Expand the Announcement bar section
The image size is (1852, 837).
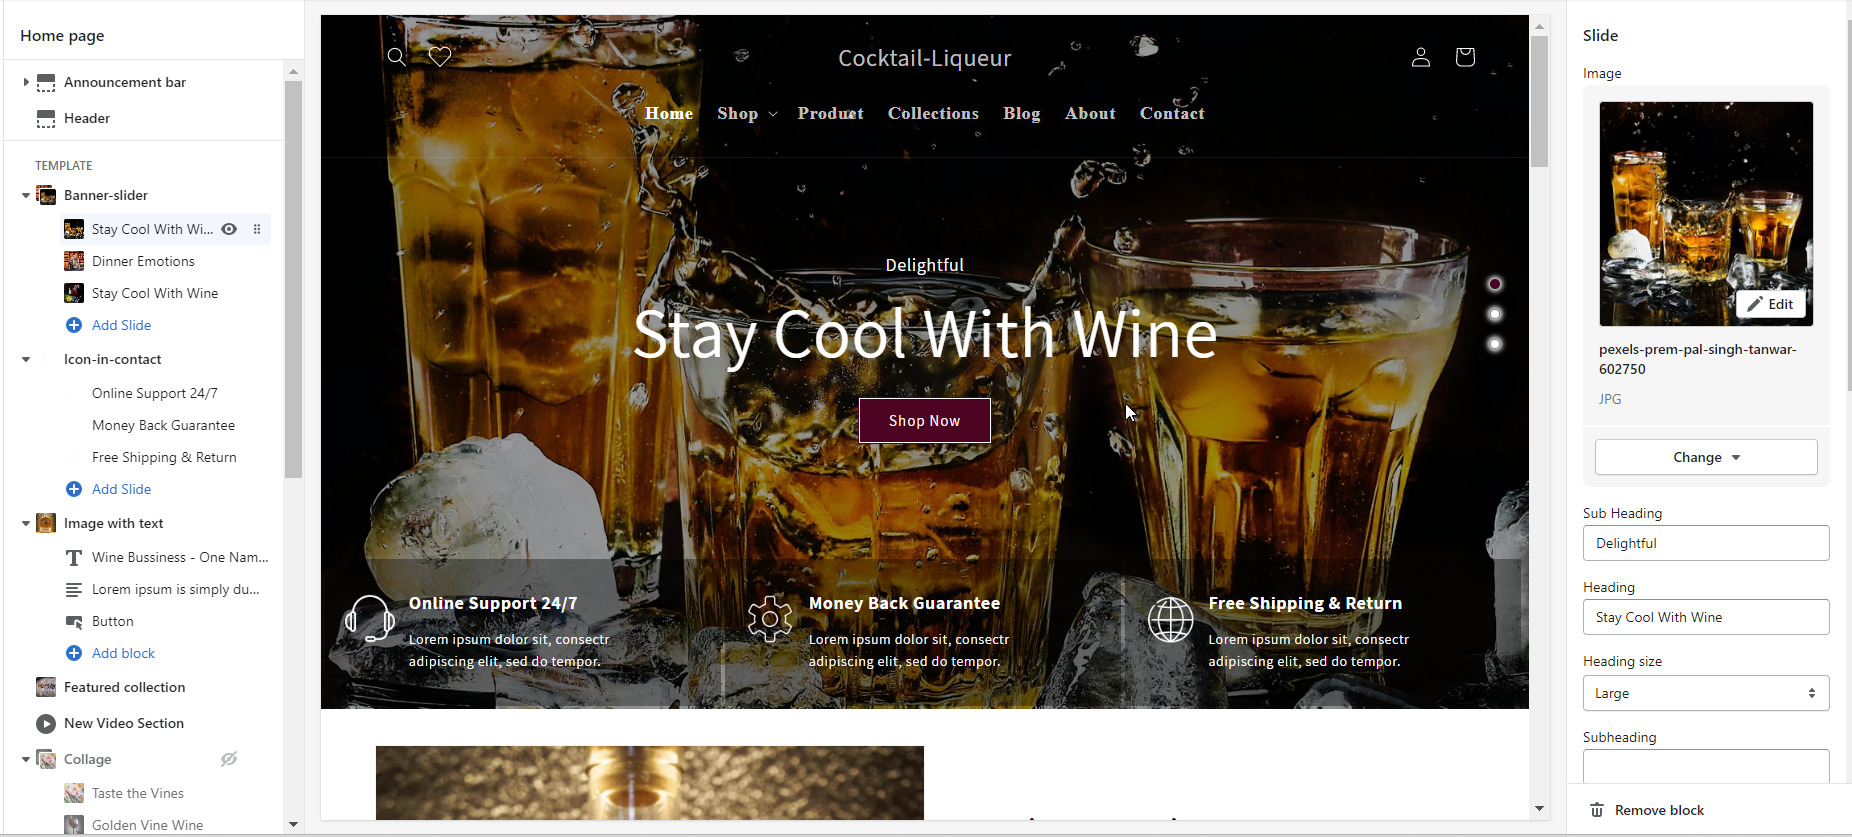(26, 82)
